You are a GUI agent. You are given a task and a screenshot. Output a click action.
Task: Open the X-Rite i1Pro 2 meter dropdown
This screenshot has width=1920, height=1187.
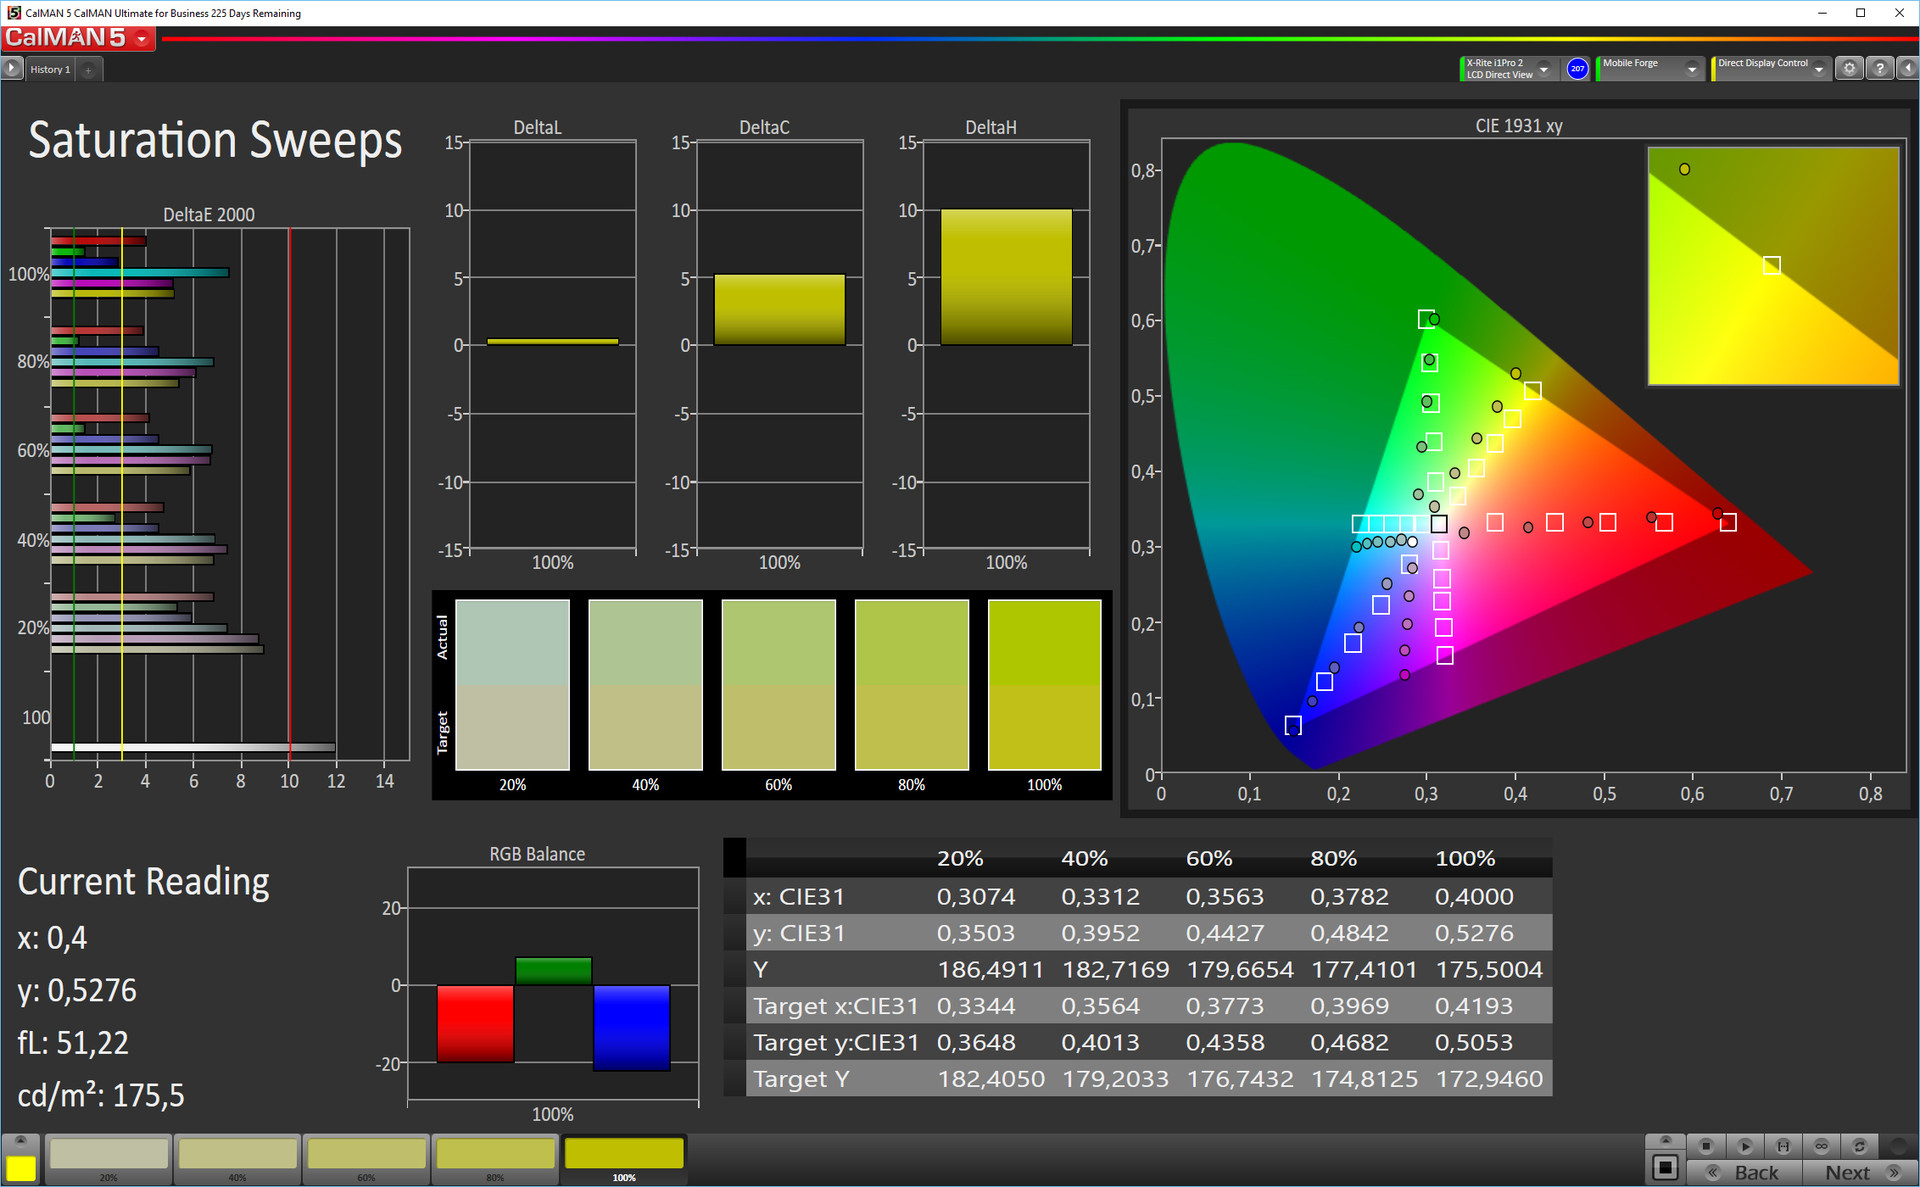point(1544,69)
